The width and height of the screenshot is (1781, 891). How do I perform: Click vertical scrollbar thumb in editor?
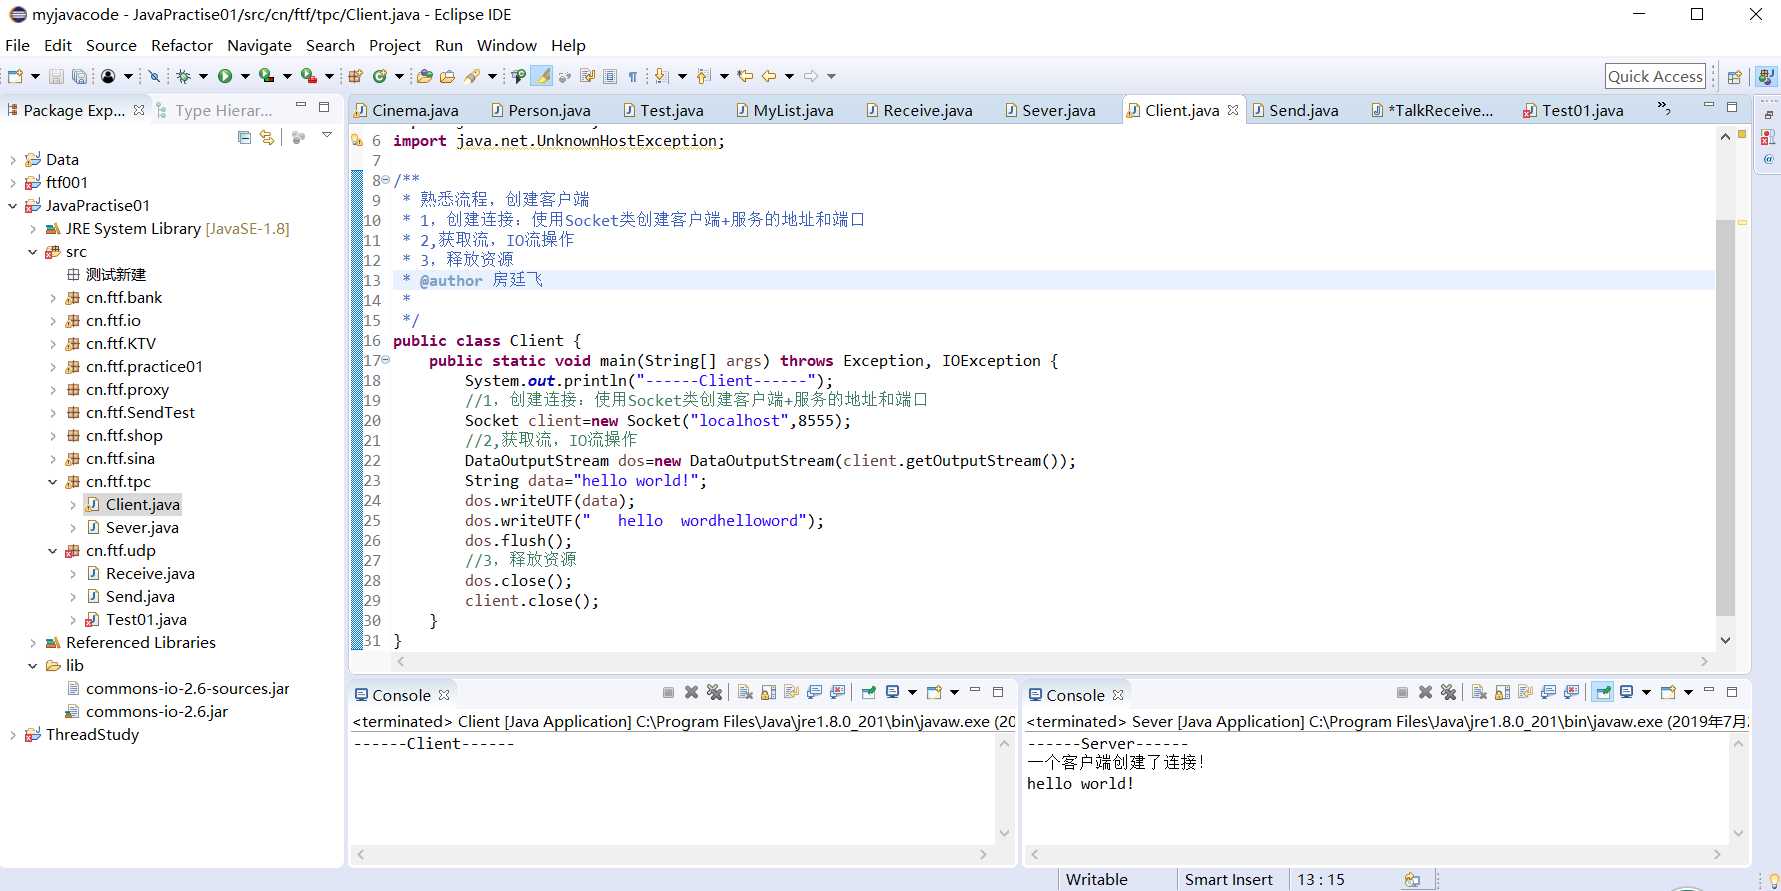click(x=1725, y=418)
